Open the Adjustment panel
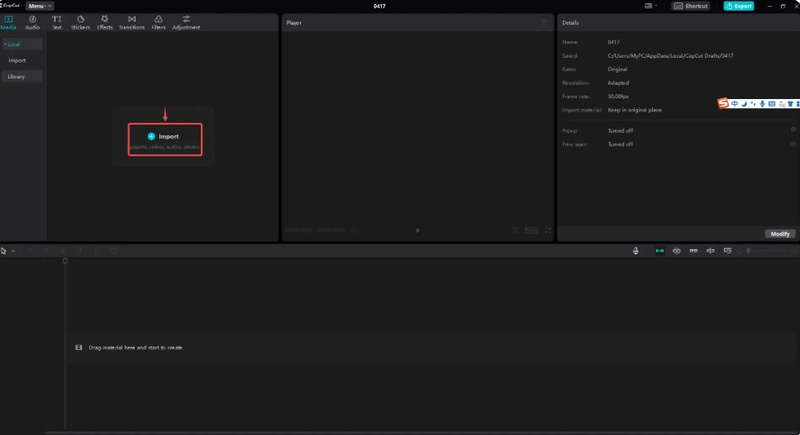The height and width of the screenshot is (435, 800). point(186,21)
